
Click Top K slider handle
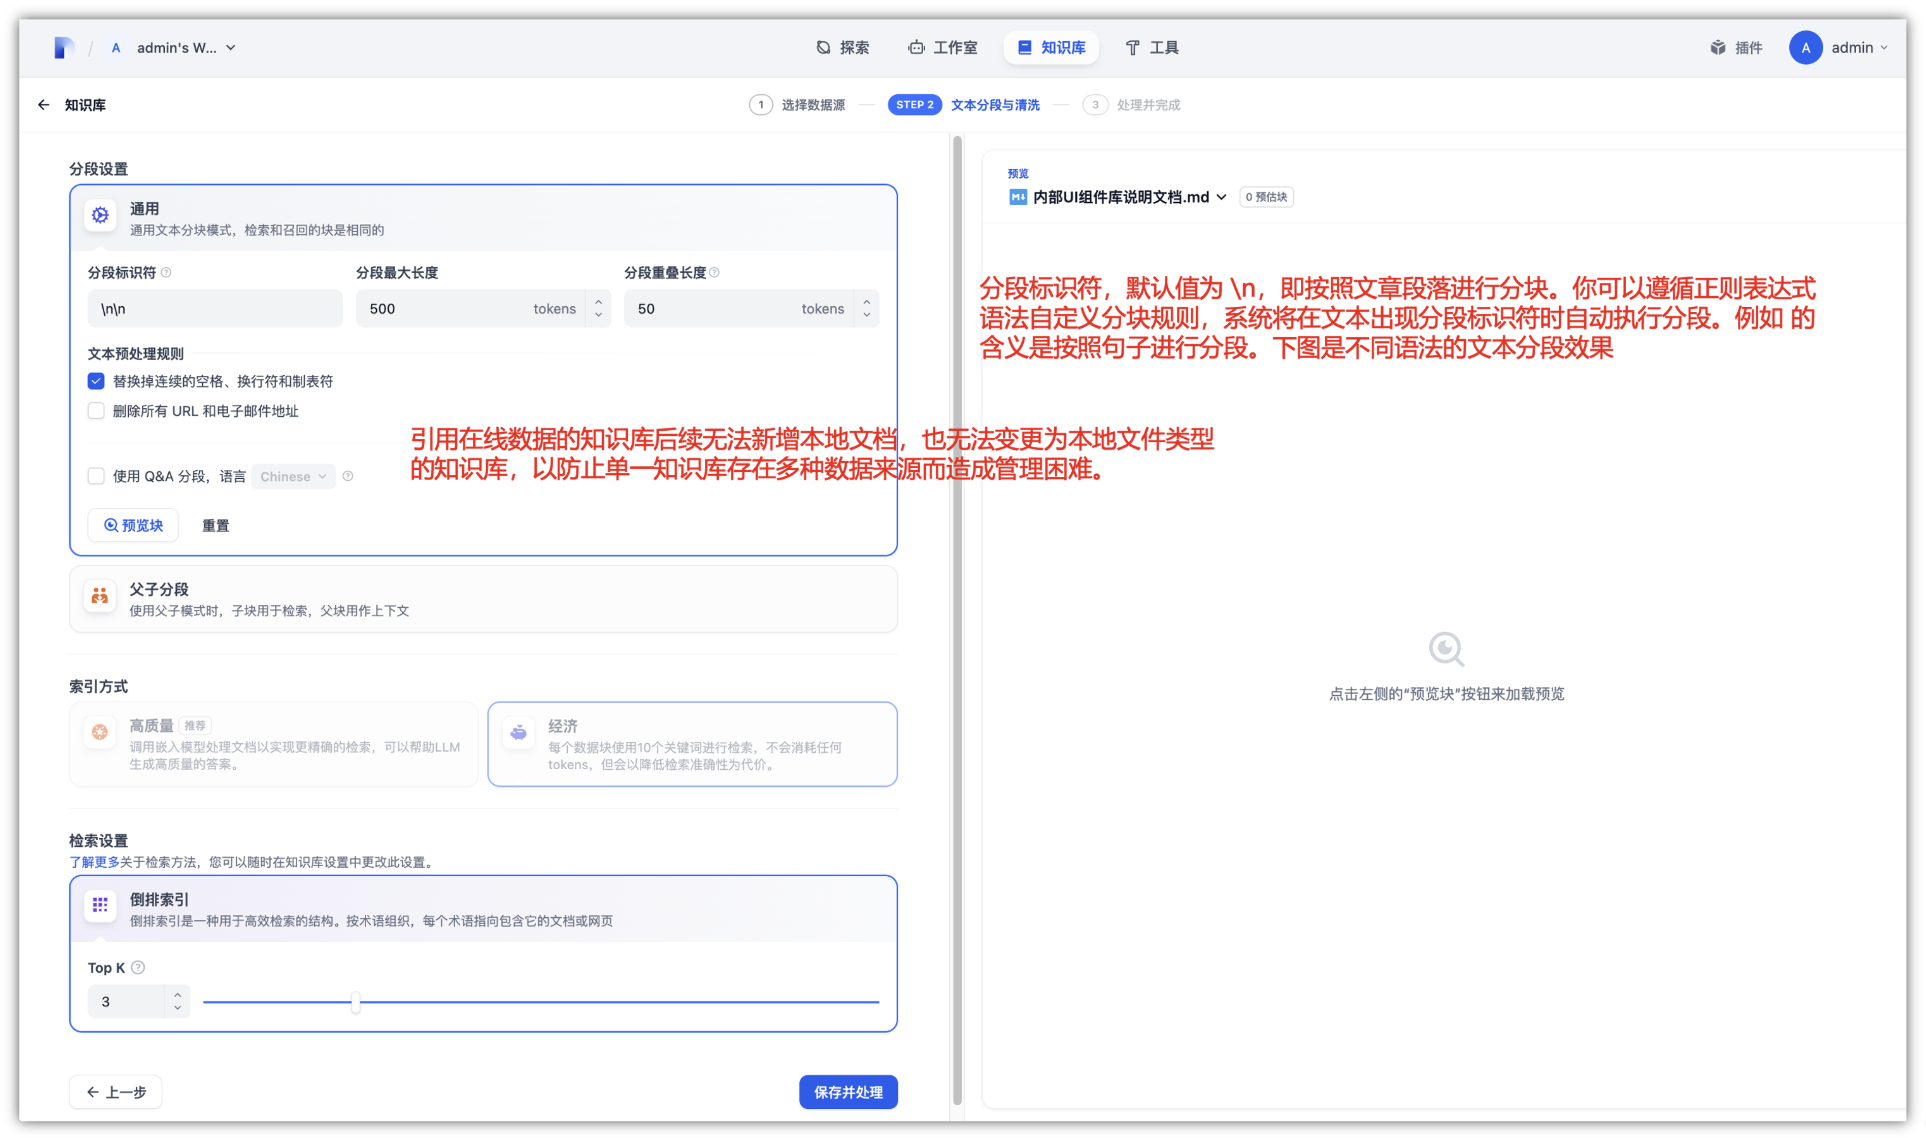tap(356, 1002)
